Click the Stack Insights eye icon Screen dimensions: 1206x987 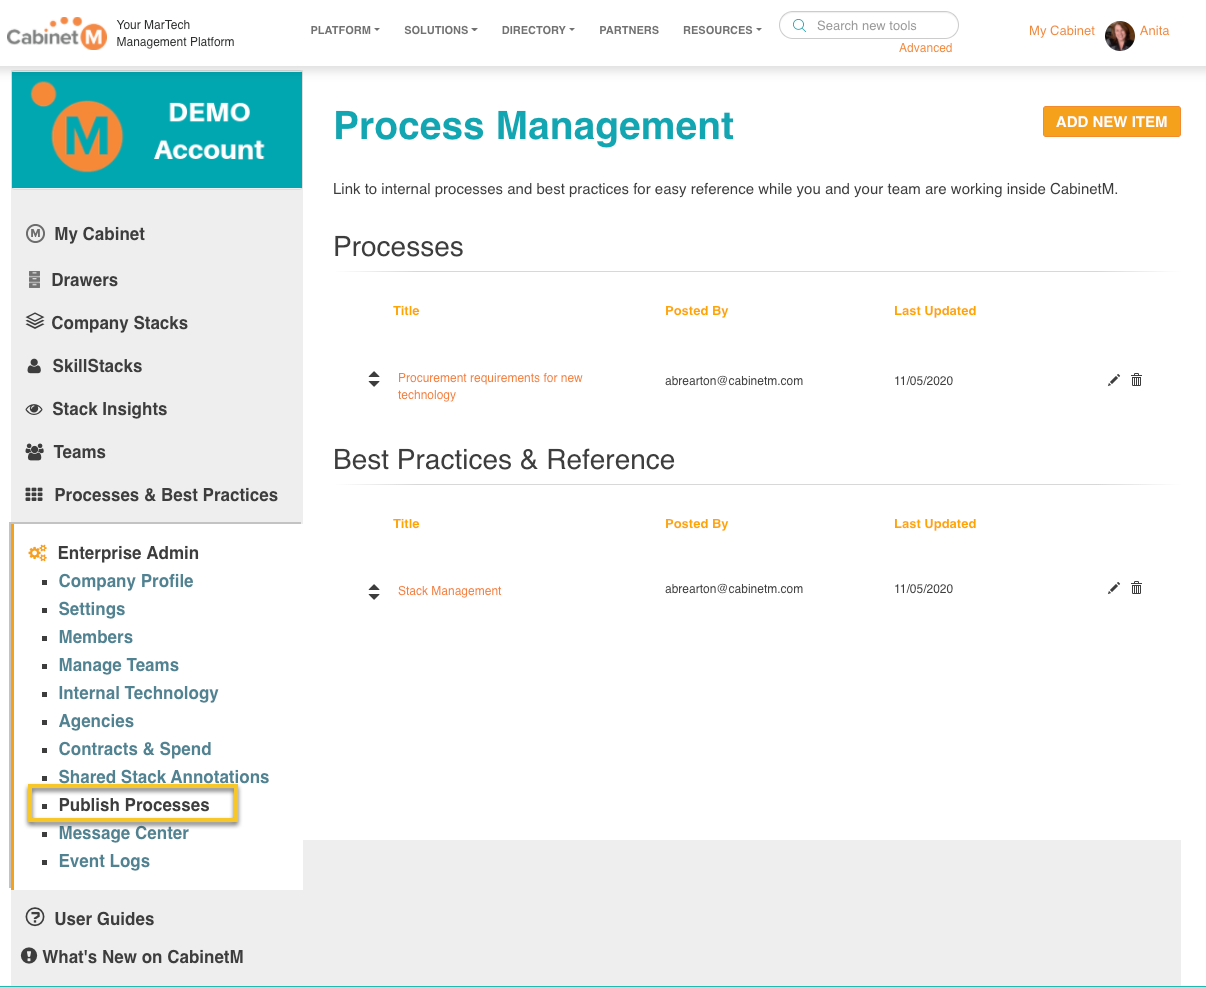click(34, 409)
